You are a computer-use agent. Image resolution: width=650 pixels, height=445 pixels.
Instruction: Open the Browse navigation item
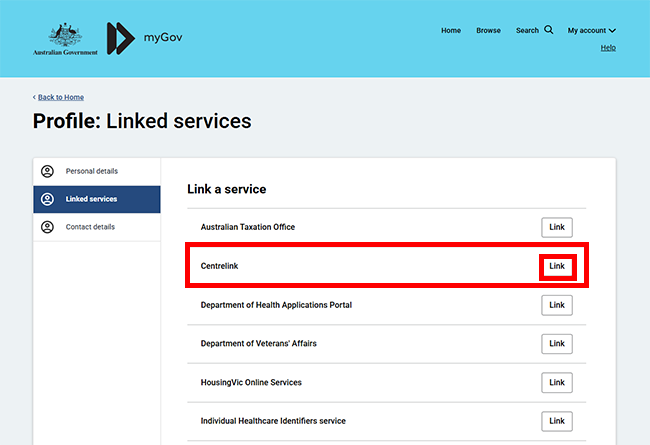click(x=488, y=31)
